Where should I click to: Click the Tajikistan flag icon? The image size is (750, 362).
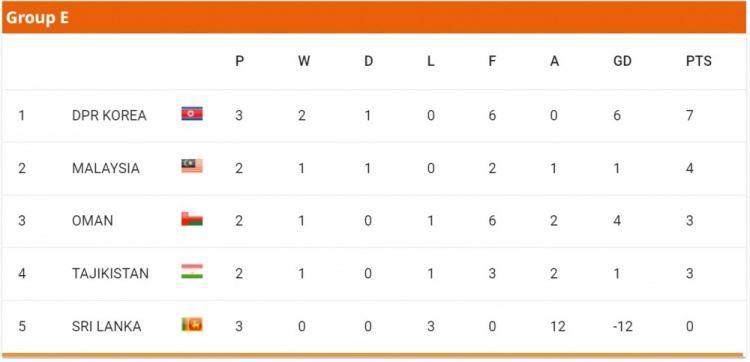[x=192, y=271]
